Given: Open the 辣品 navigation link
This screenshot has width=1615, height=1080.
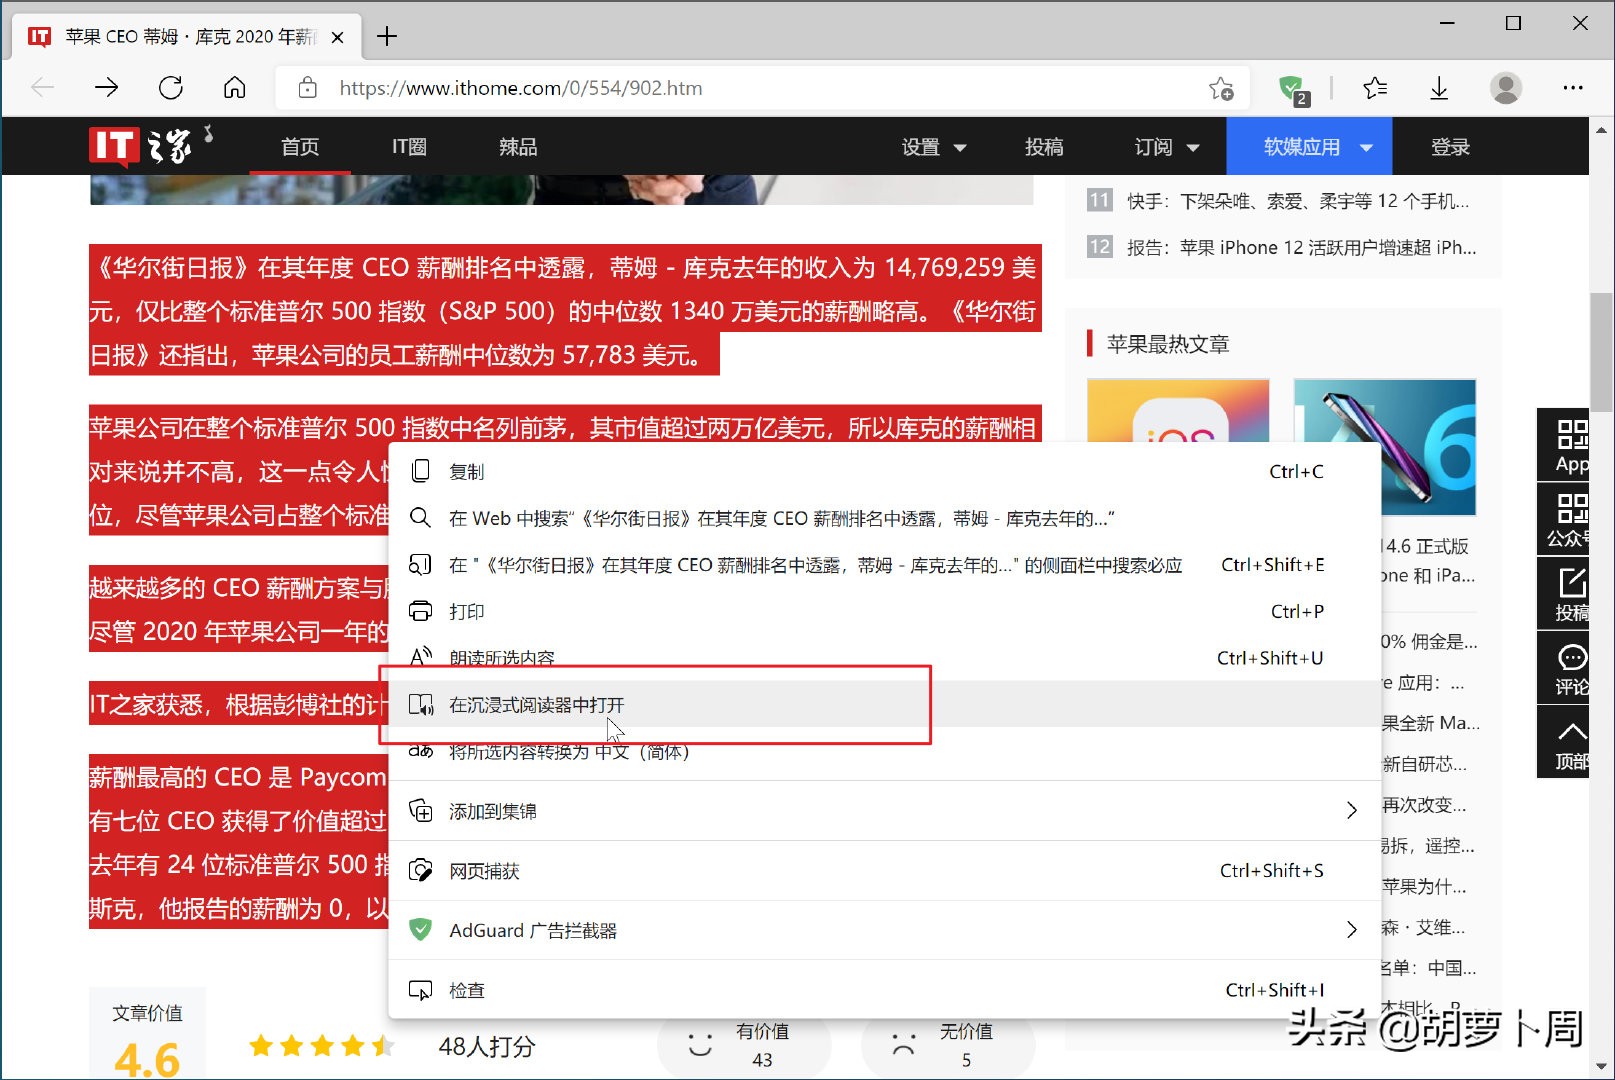Looking at the screenshot, I should click(x=516, y=146).
